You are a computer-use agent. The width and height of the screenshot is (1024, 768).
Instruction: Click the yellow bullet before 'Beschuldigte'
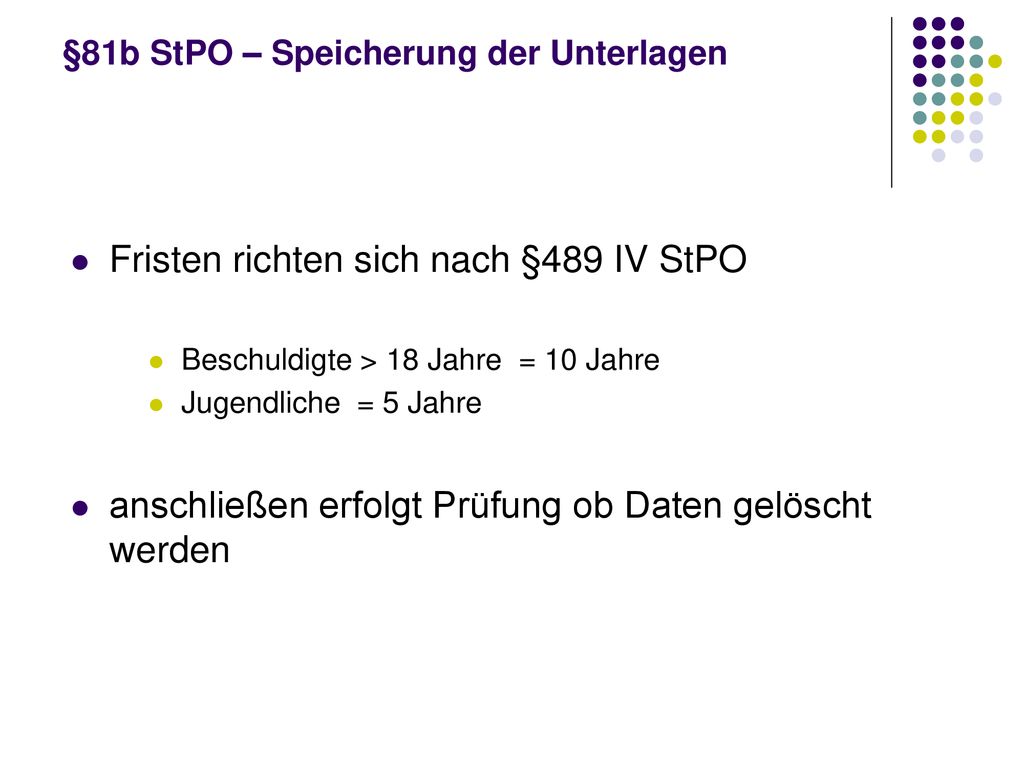[x=156, y=361]
